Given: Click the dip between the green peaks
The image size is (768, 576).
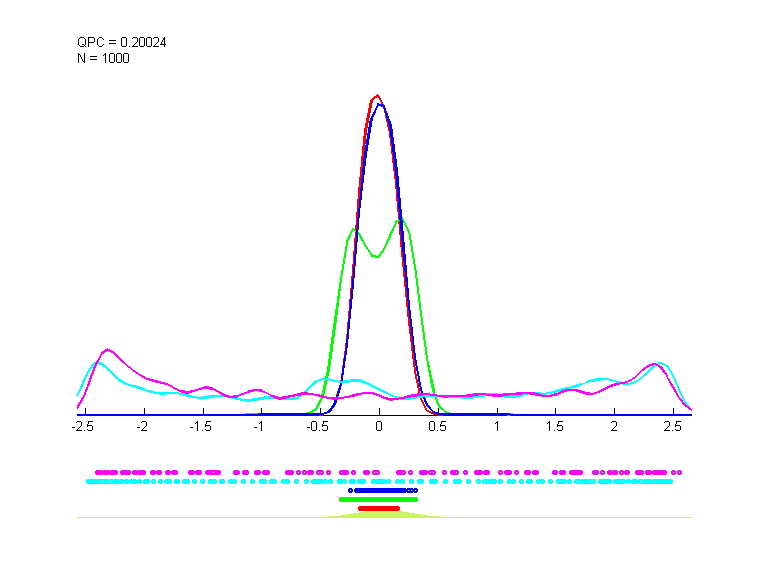Looking at the screenshot, I should click(376, 256).
